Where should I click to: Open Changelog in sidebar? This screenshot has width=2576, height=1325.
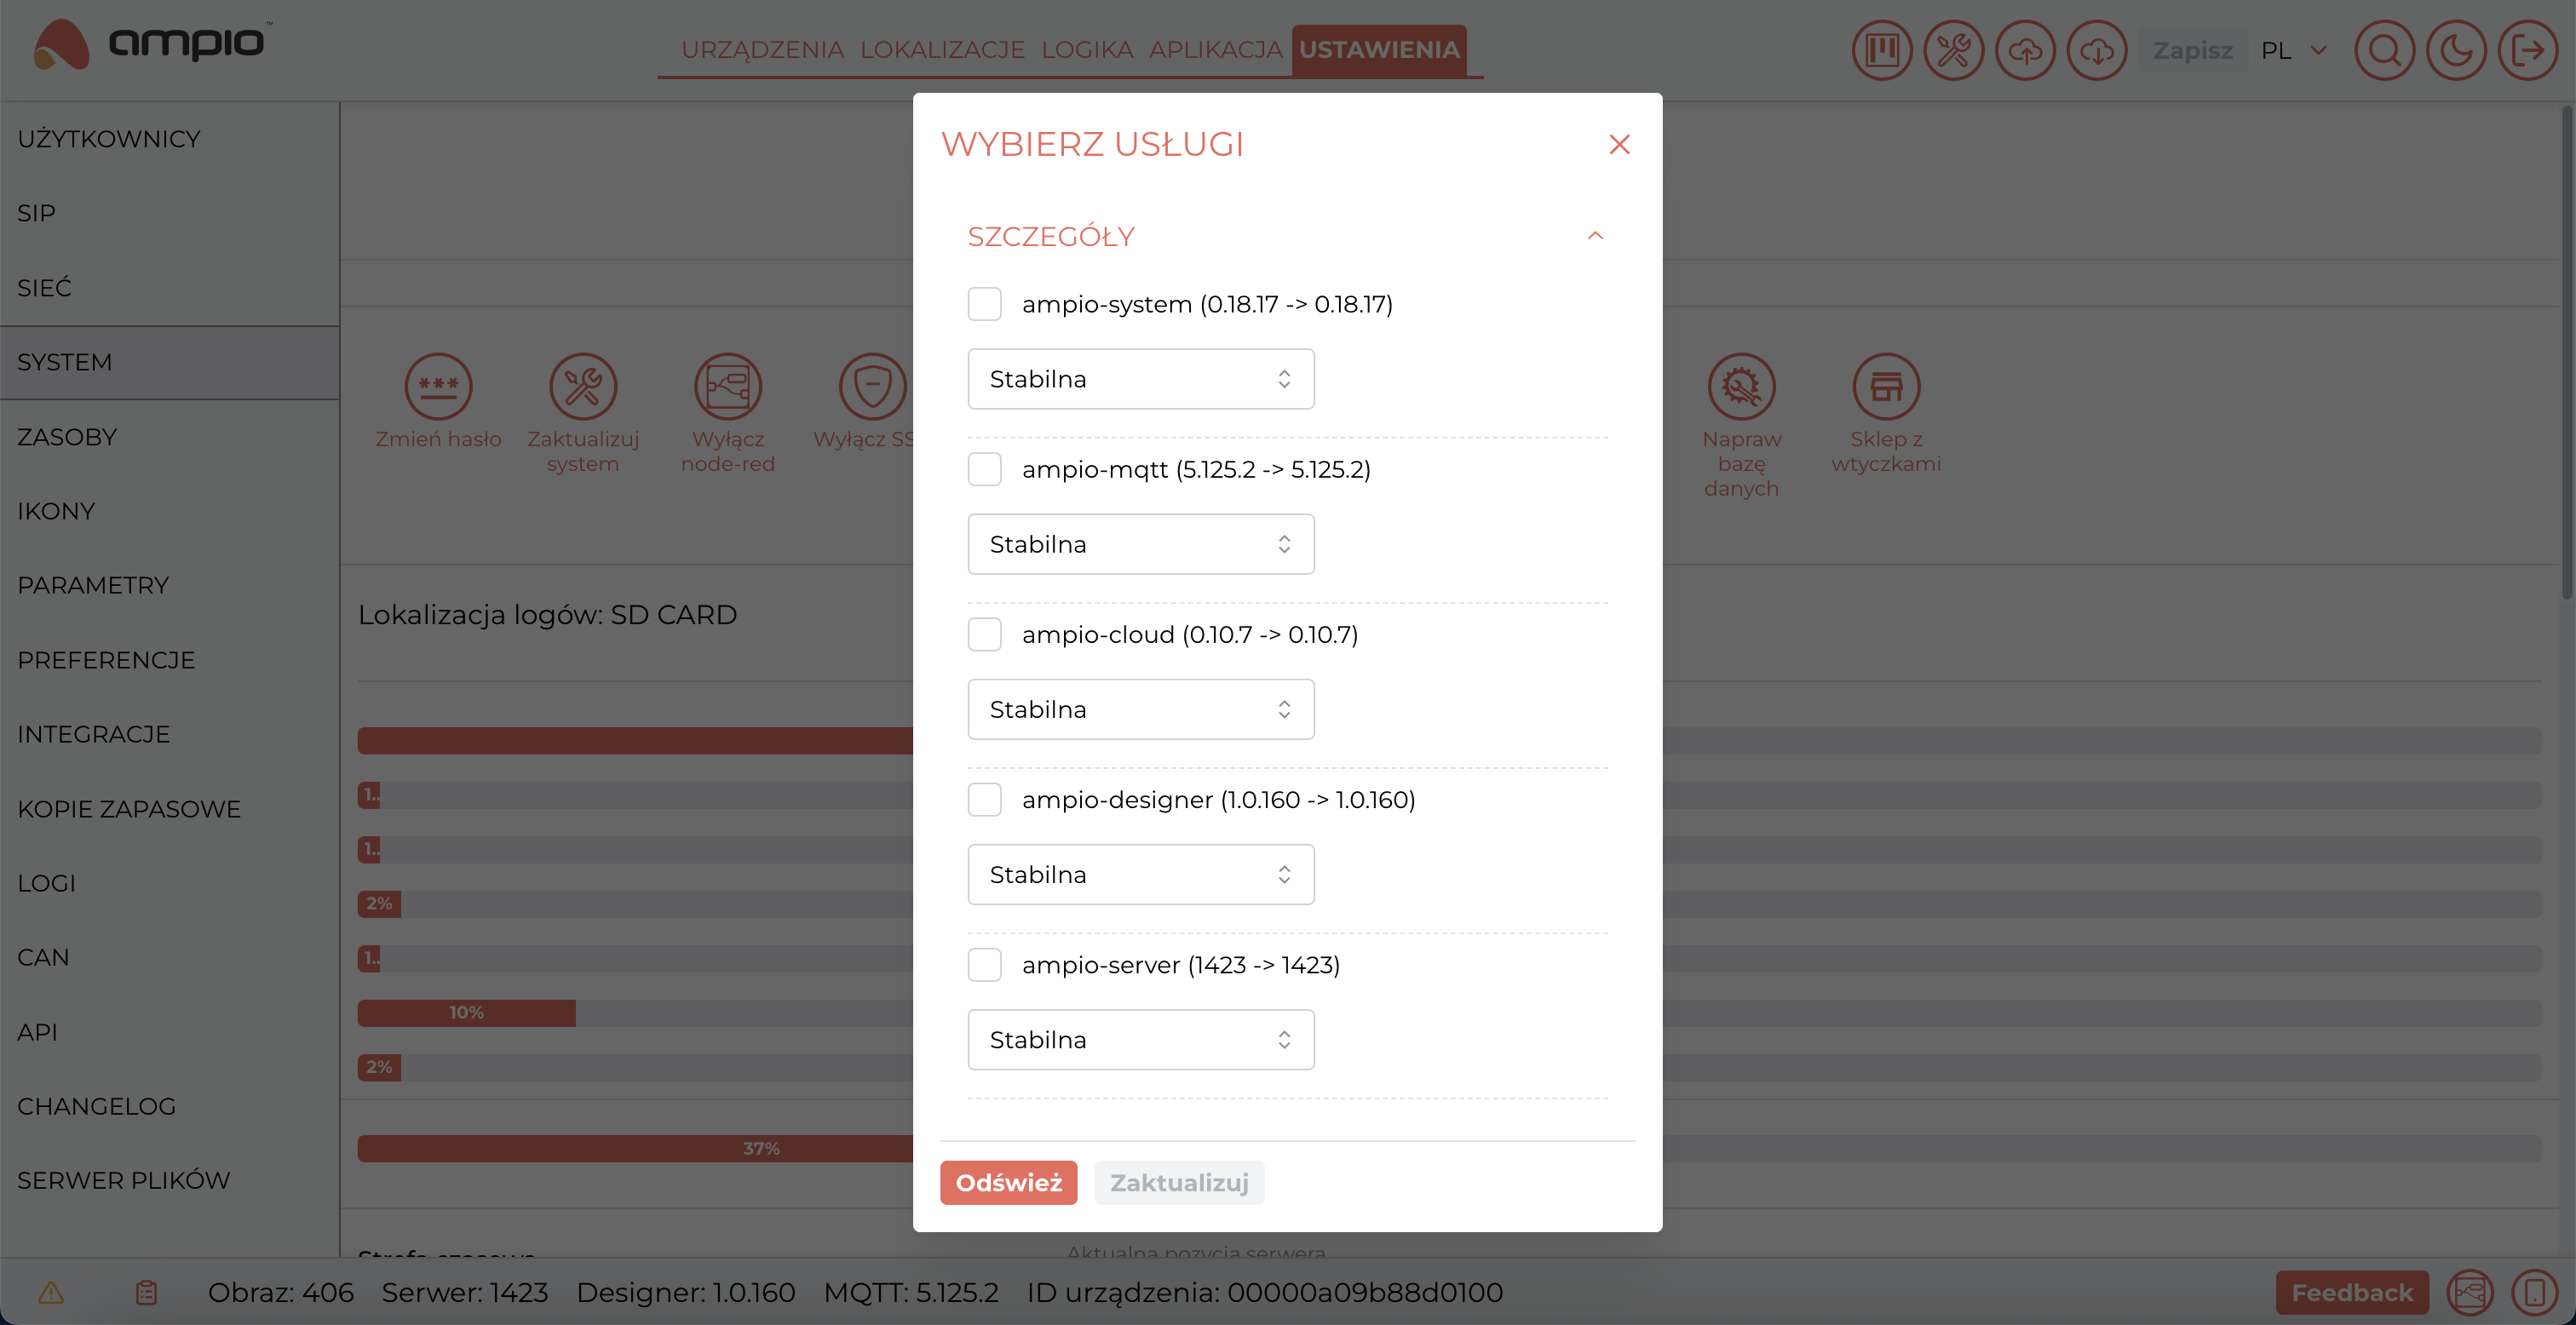[x=170, y=1106]
